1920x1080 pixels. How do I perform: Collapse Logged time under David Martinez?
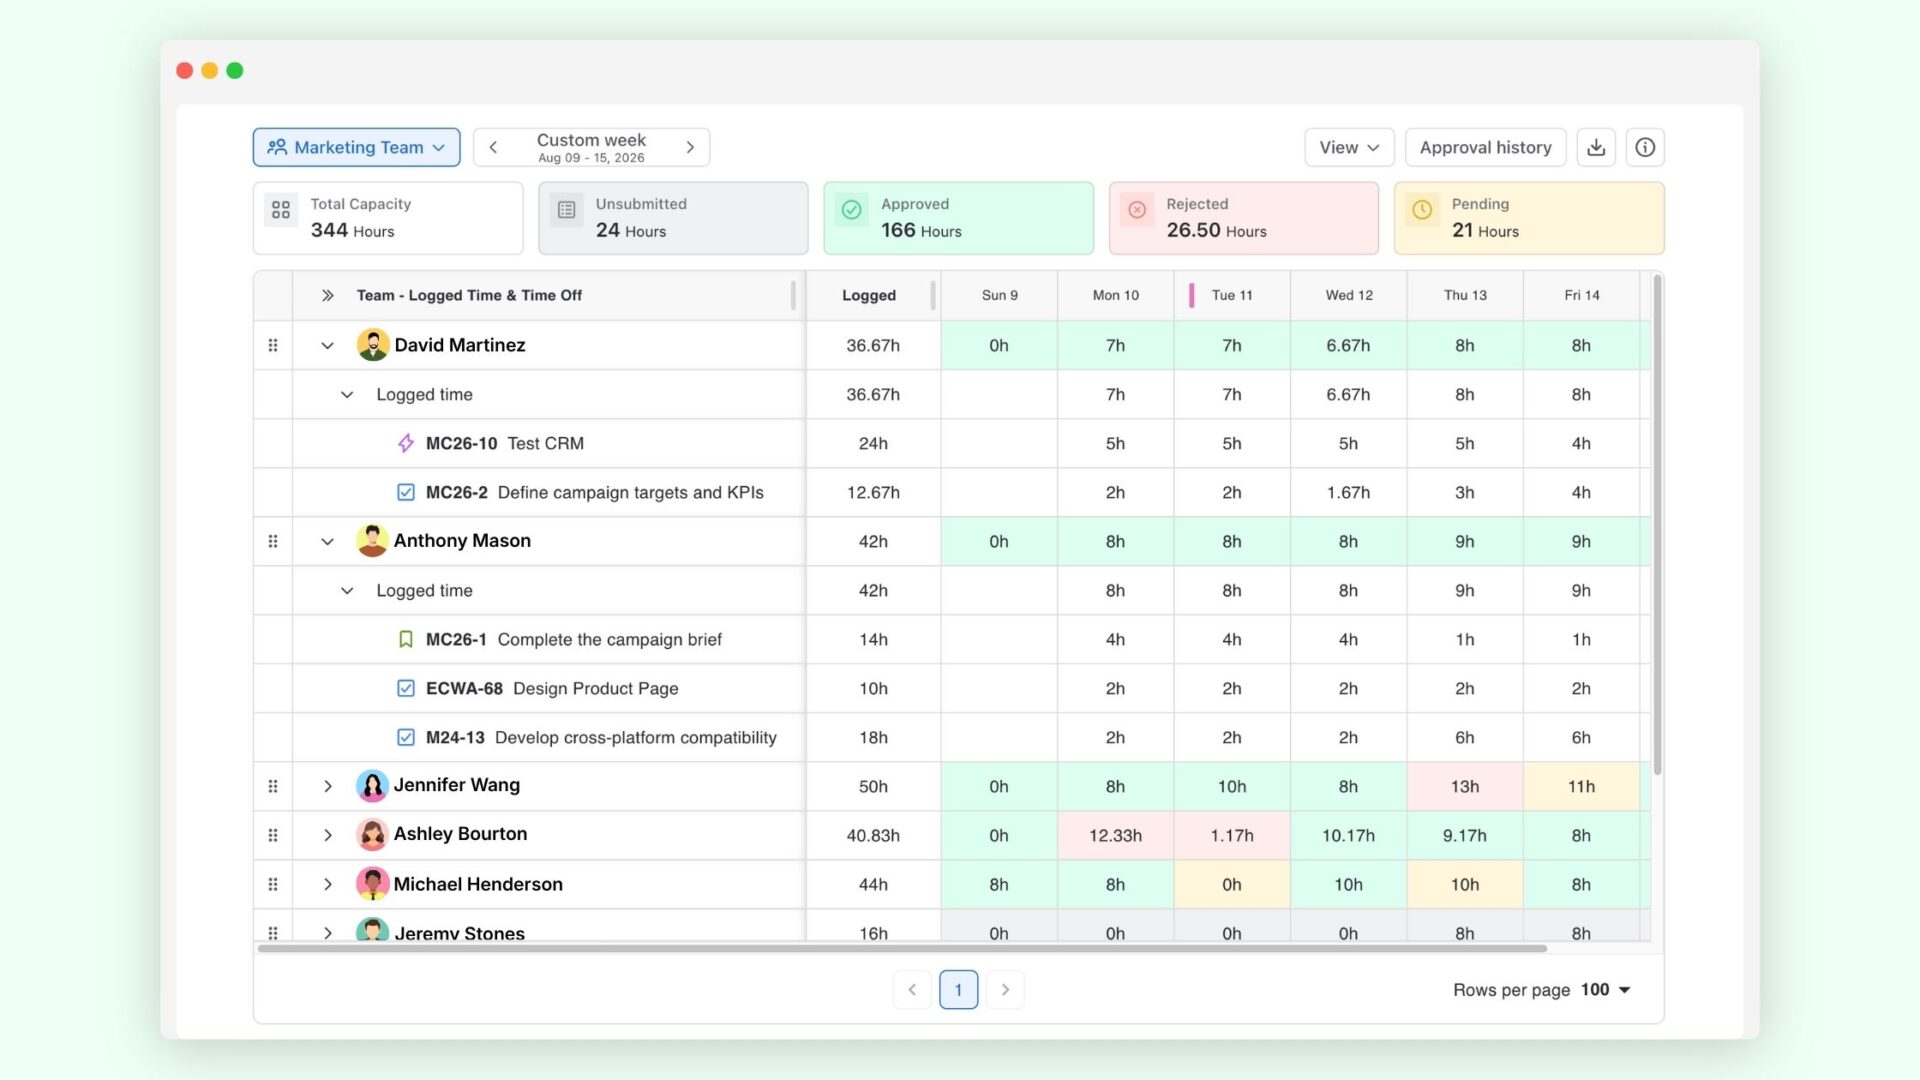[x=347, y=394]
